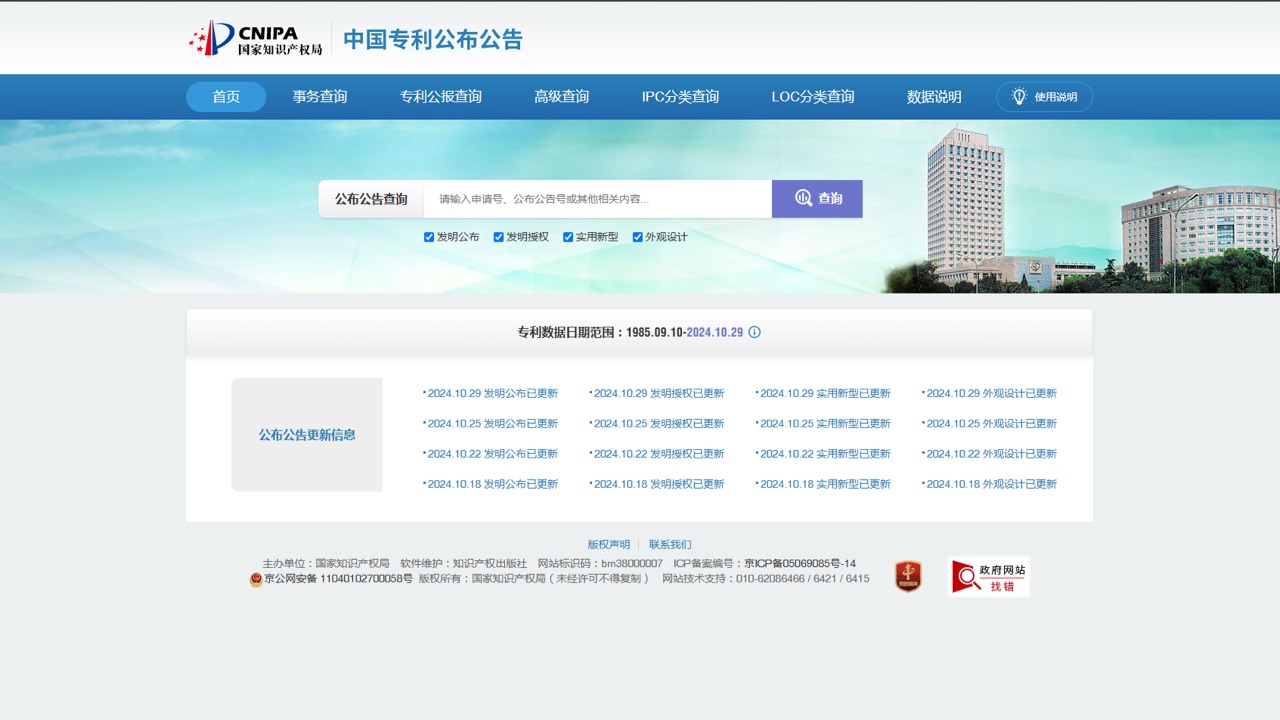
Task: Open the 版权声明 footer link
Action: (609, 545)
